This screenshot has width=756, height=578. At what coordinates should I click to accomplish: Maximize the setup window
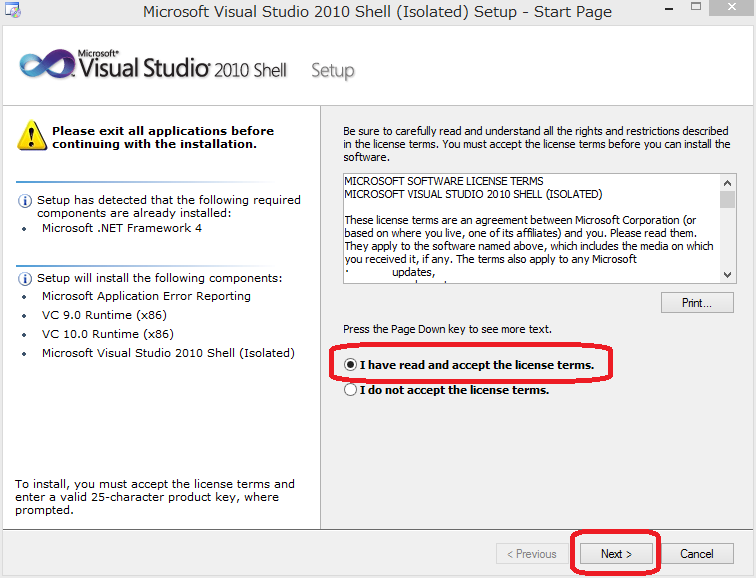click(x=696, y=7)
